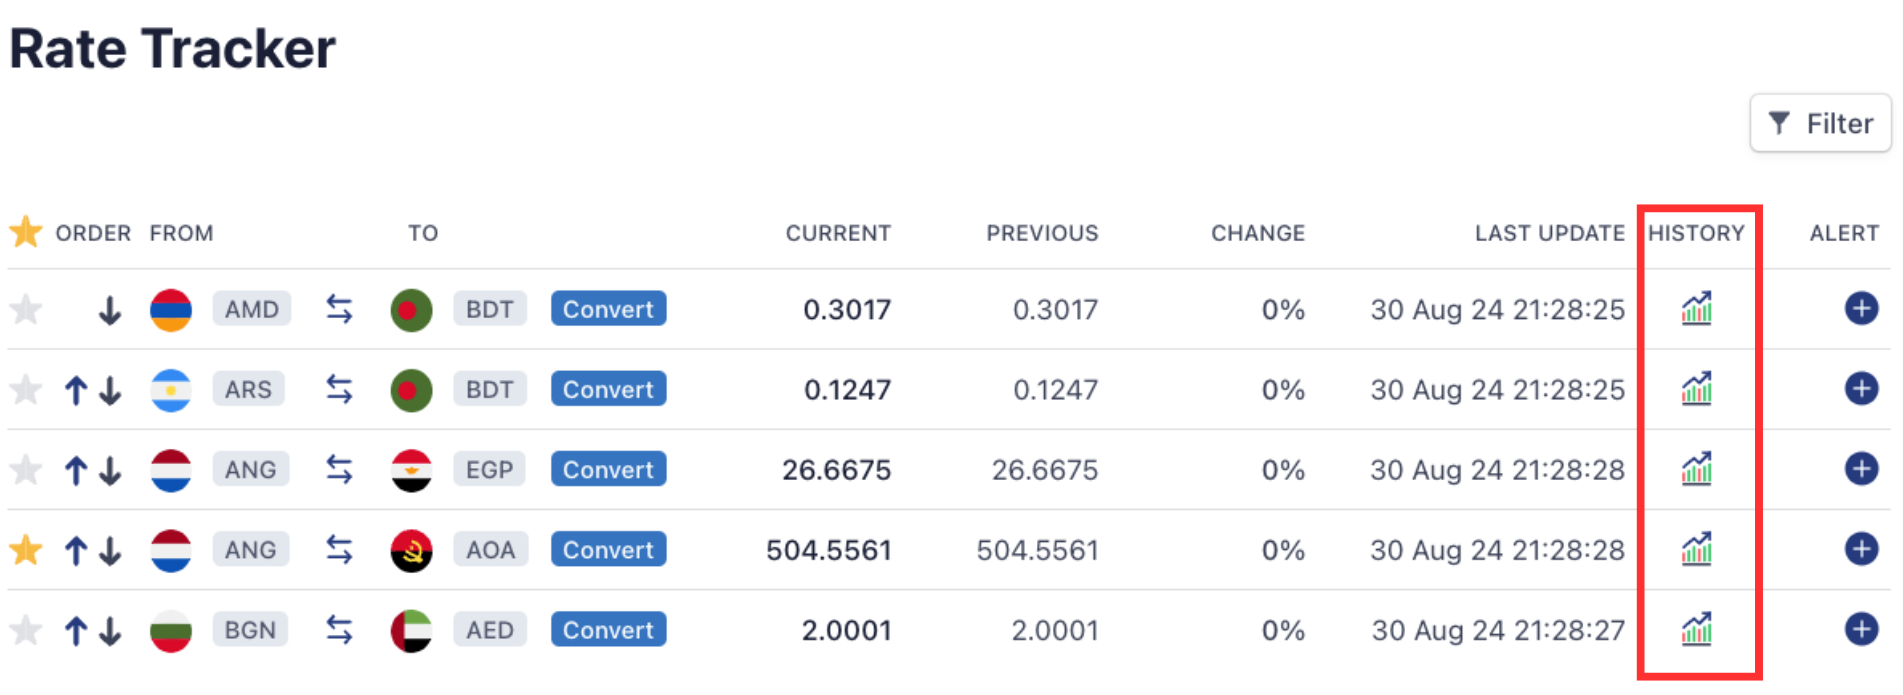Open the Filter options
Viewport: 1903px width, 695px height.
pyautogui.click(x=1820, y=123)
